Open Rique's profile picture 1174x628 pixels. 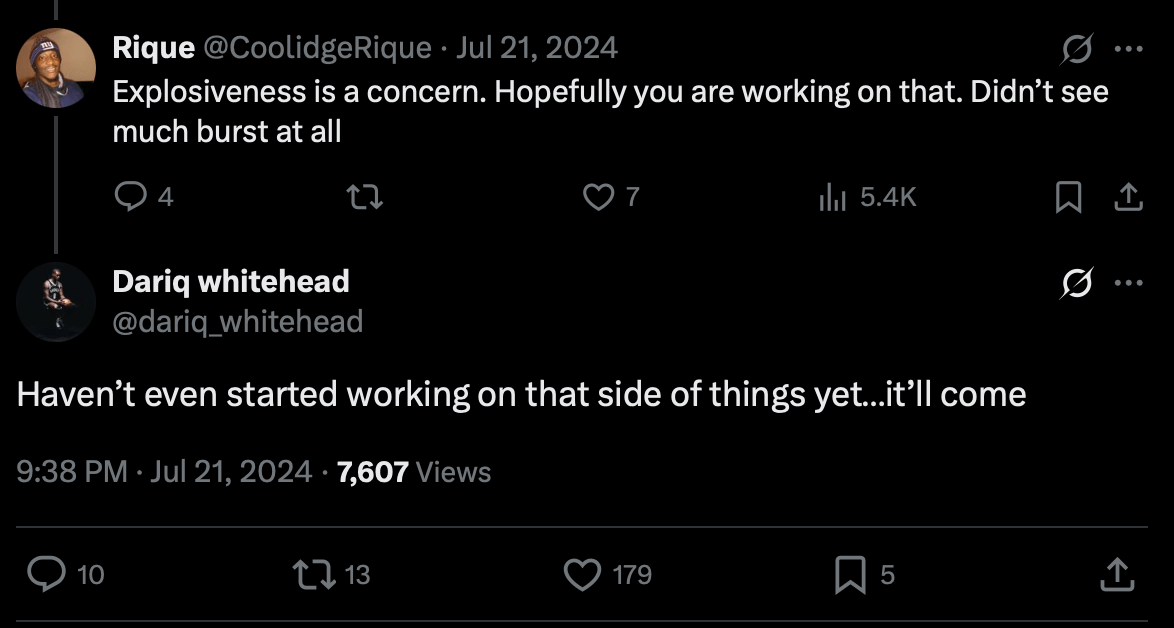pyautogui.click(x=56, y=68)
